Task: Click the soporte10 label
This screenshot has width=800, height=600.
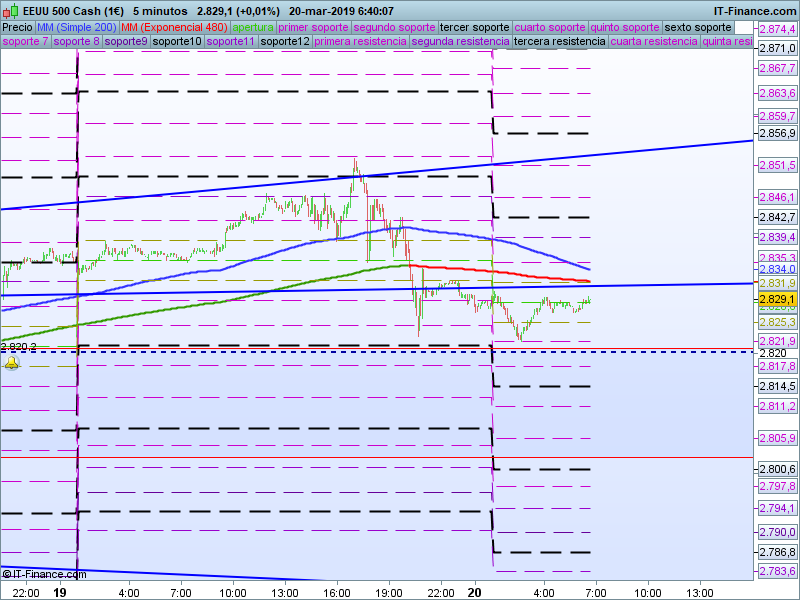Action: tap(177, 41)
